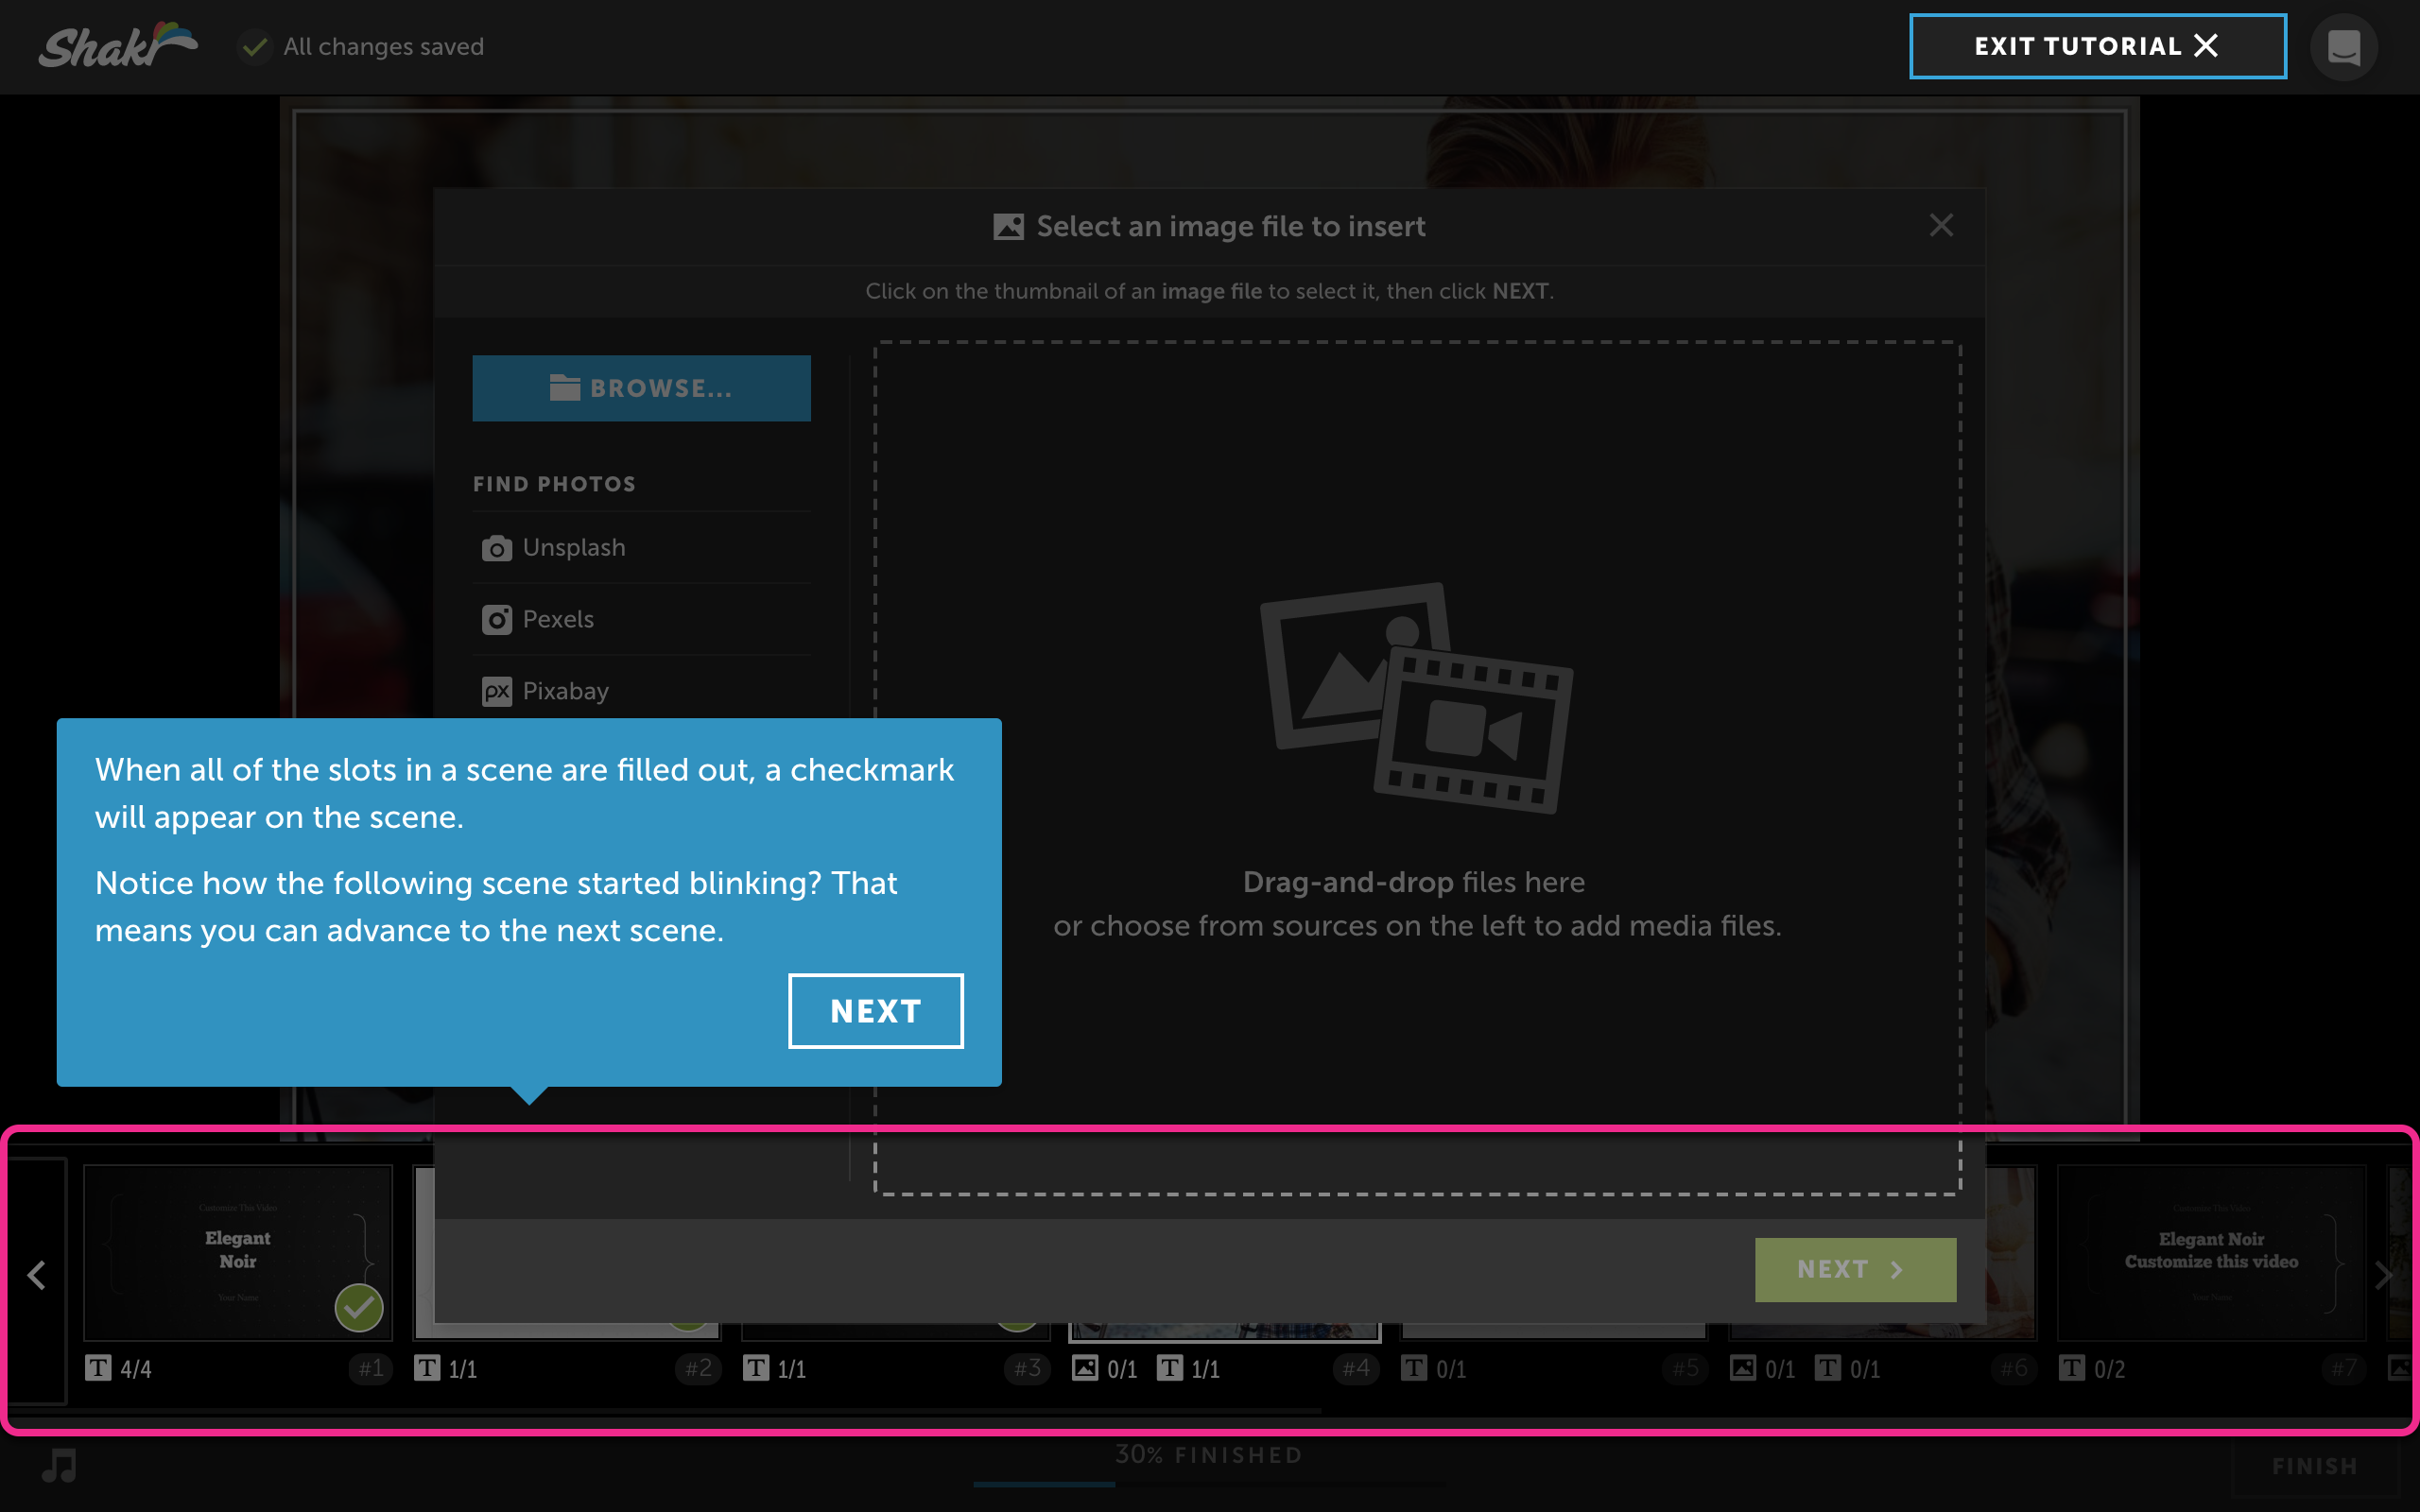Select Pixabay photo source
Image resolution: width=2420 pixels, height=1512 pixels.
point(641,691)
